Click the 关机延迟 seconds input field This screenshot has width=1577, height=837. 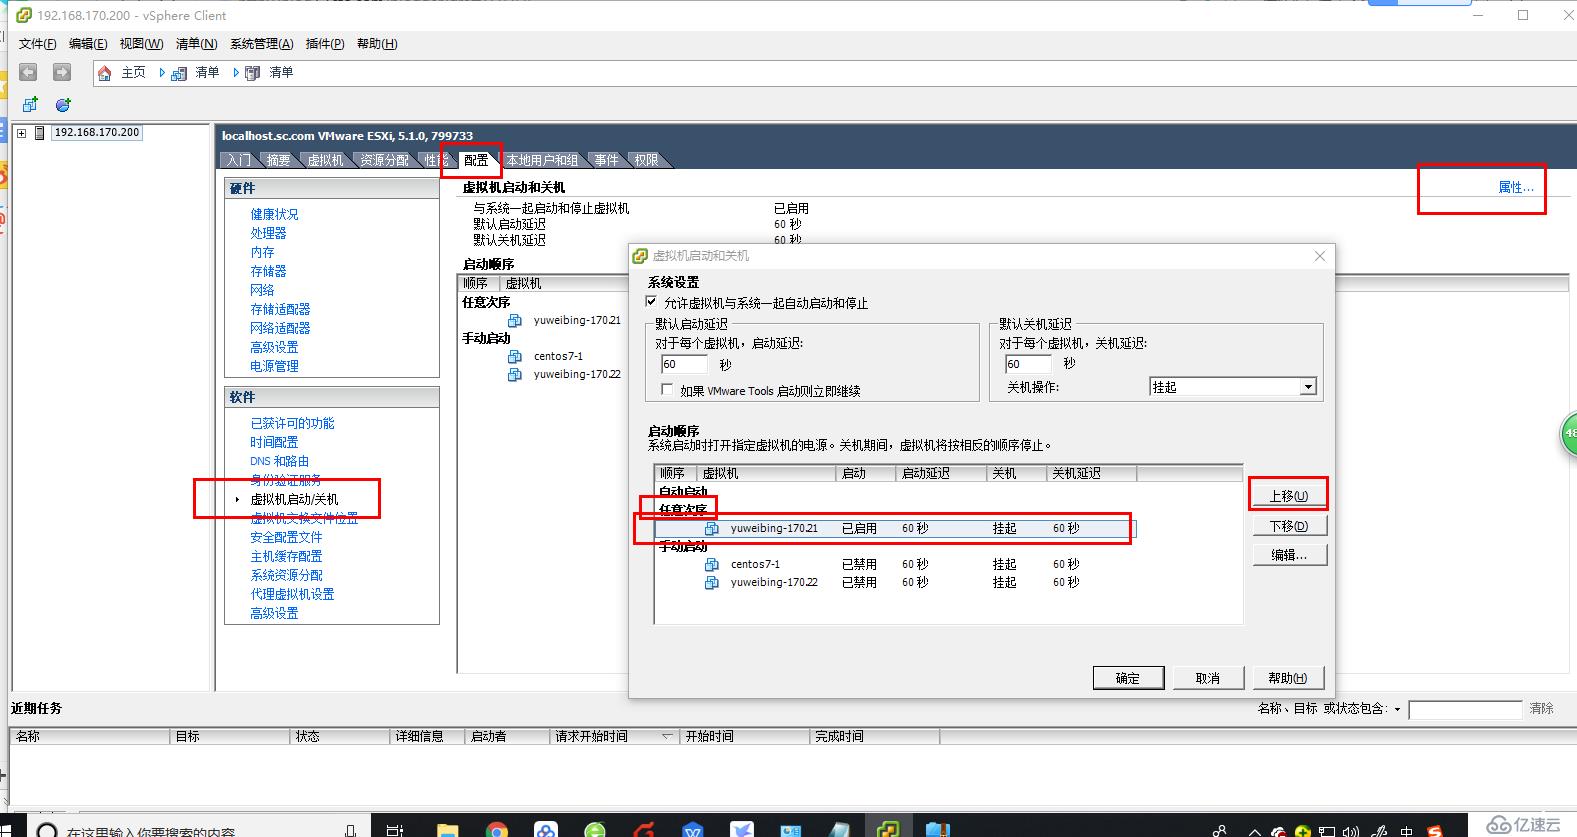tap(1029, 364)
